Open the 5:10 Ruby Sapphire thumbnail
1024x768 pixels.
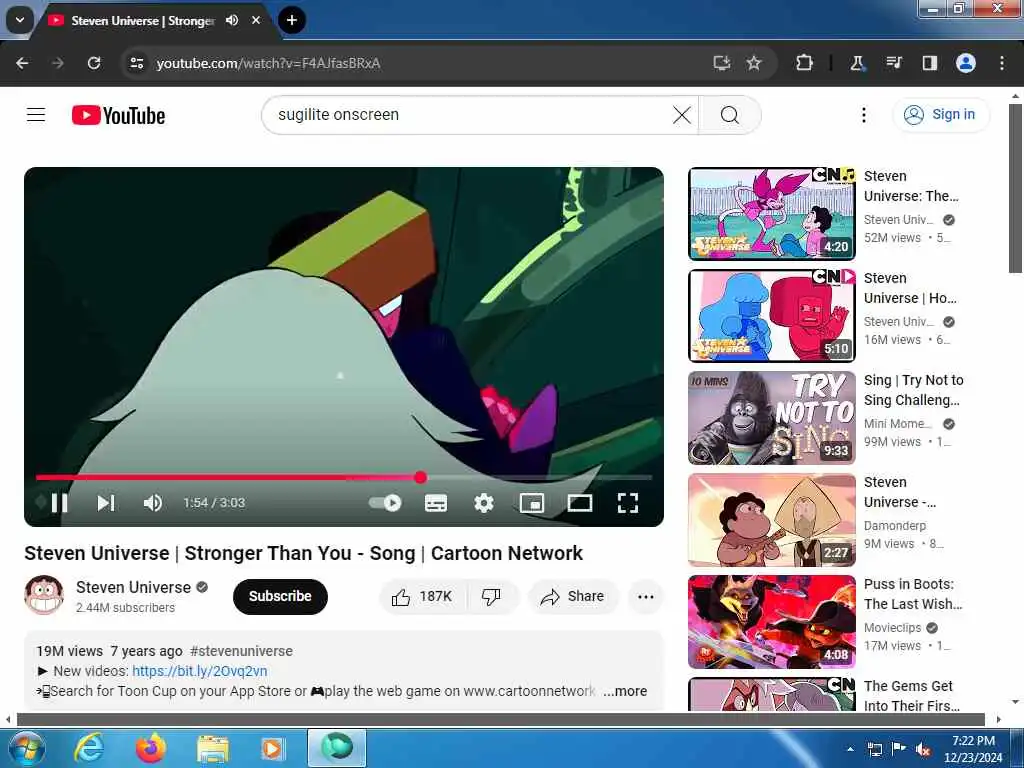pos(771,315)
